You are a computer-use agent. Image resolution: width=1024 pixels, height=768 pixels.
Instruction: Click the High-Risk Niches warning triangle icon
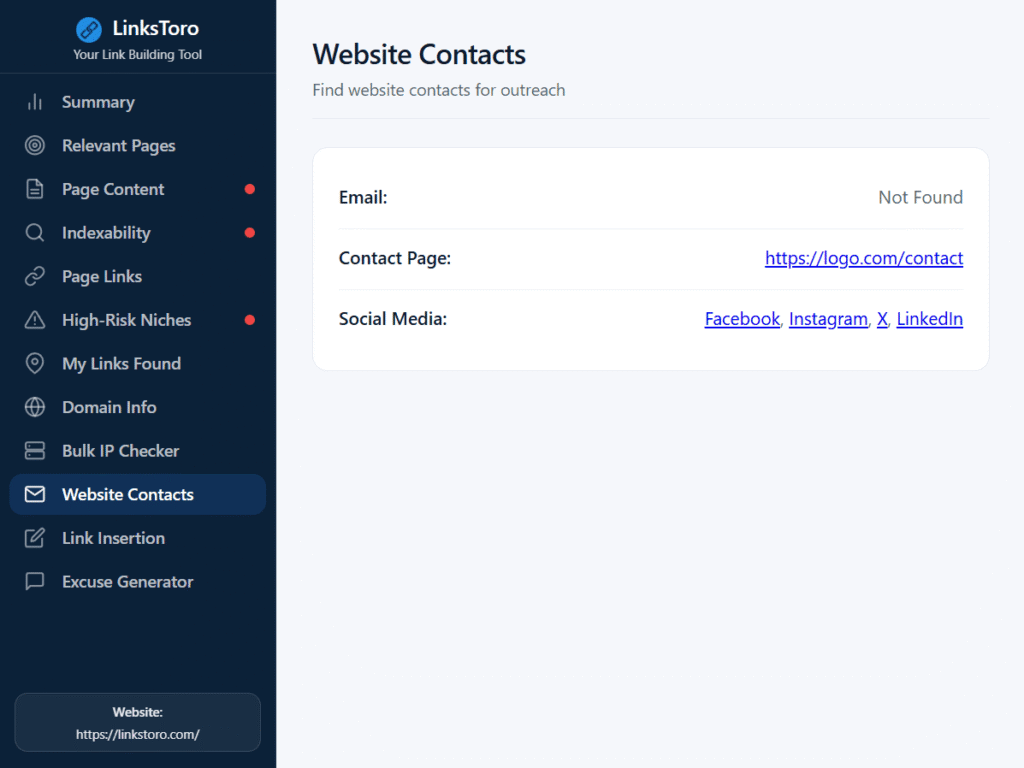[35, 320]
